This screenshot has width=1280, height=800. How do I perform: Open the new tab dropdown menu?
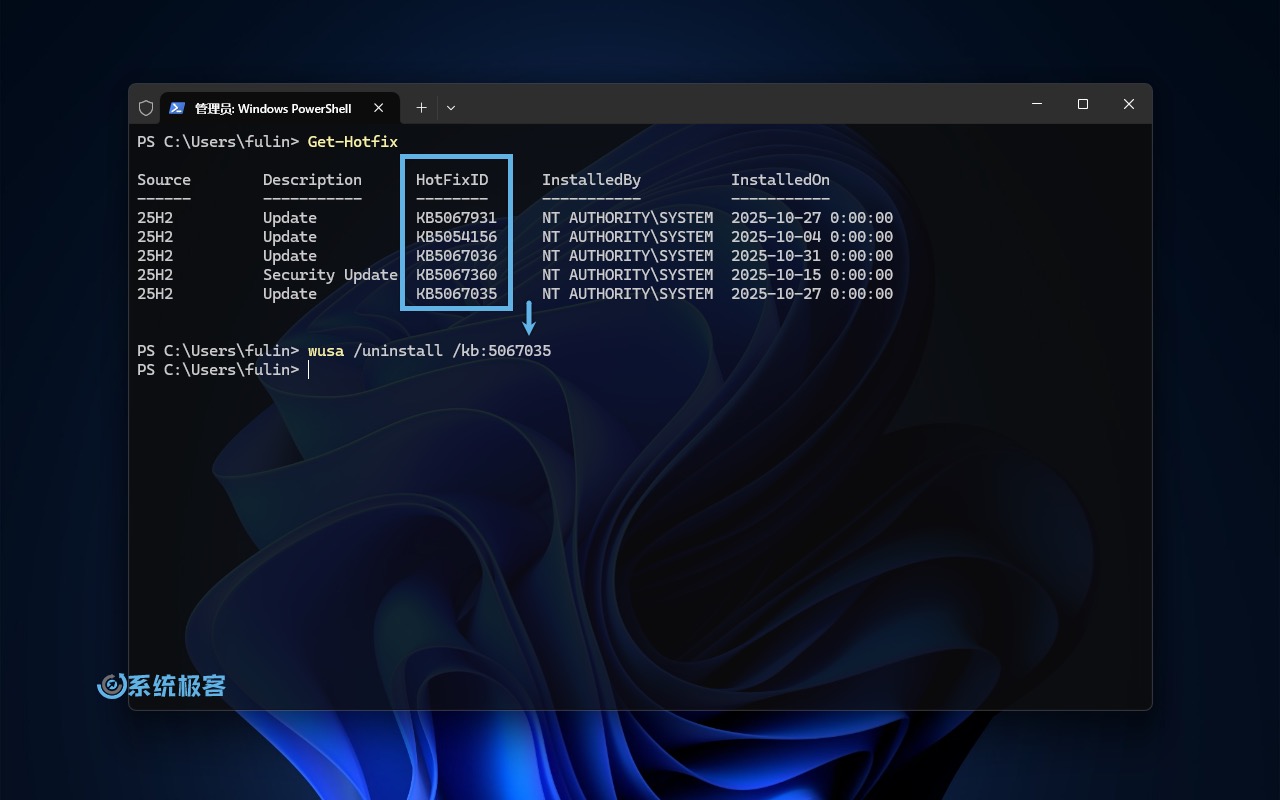pyautogui.click(x=450, y=107)
